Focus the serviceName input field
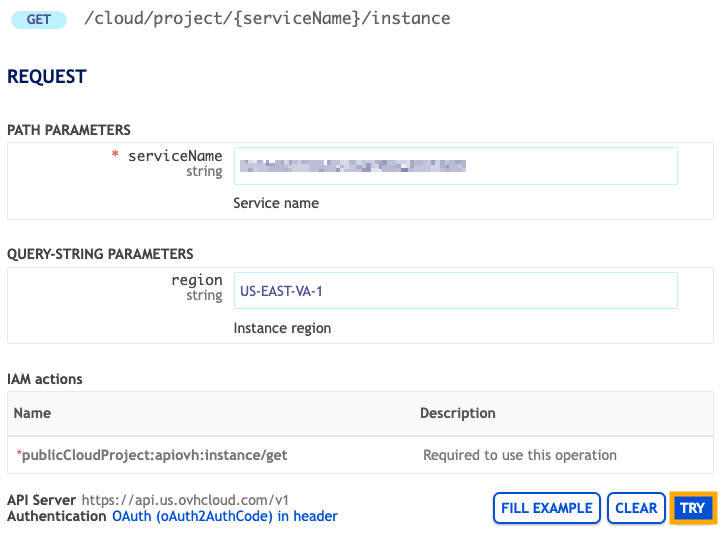Image resolution: width=722 pixels, height=534 pixels. click(x=455, y=166)
